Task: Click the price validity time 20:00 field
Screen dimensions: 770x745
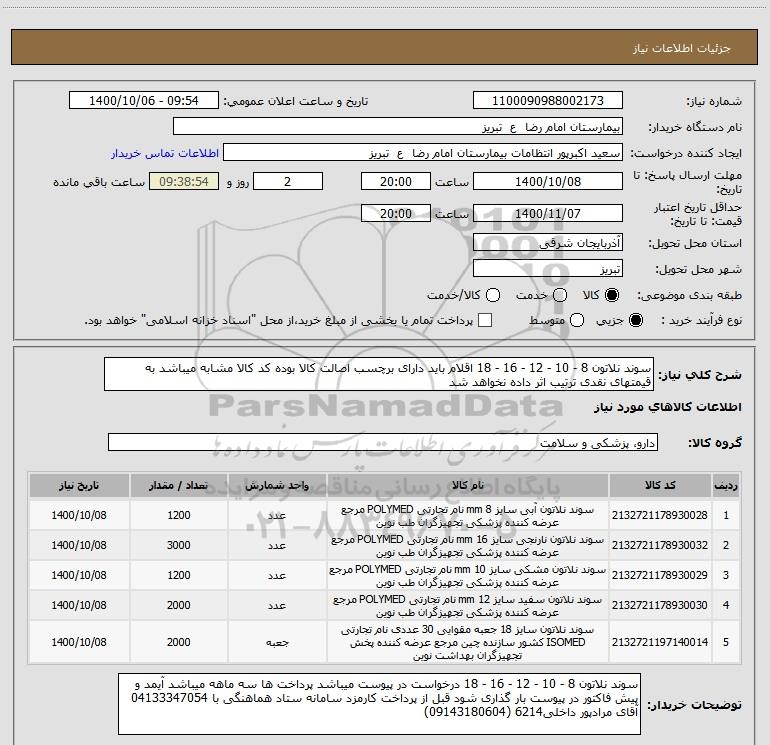Action: [396, 213]
